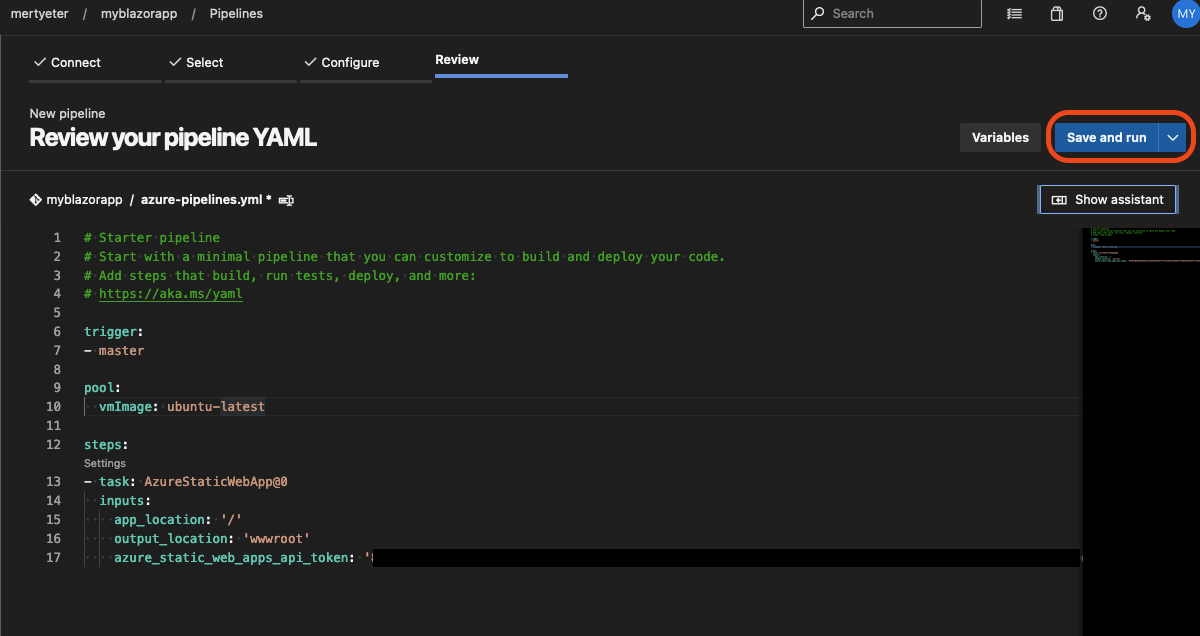This screenshot has width=1200, height=636.
Task: Click the pool: line
Action: (x=102, y=388)
